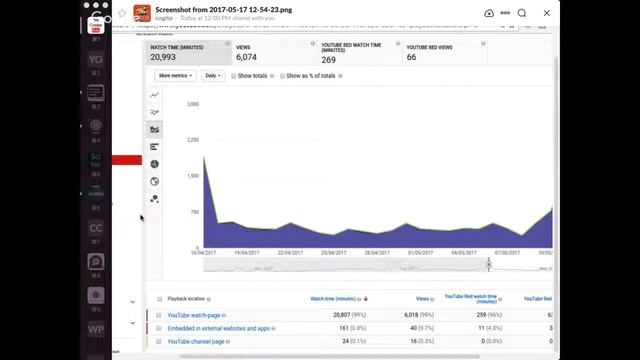Viewport: 640px width, 360px height.
Task: Select the line chart icon
Action: [154, 95]
